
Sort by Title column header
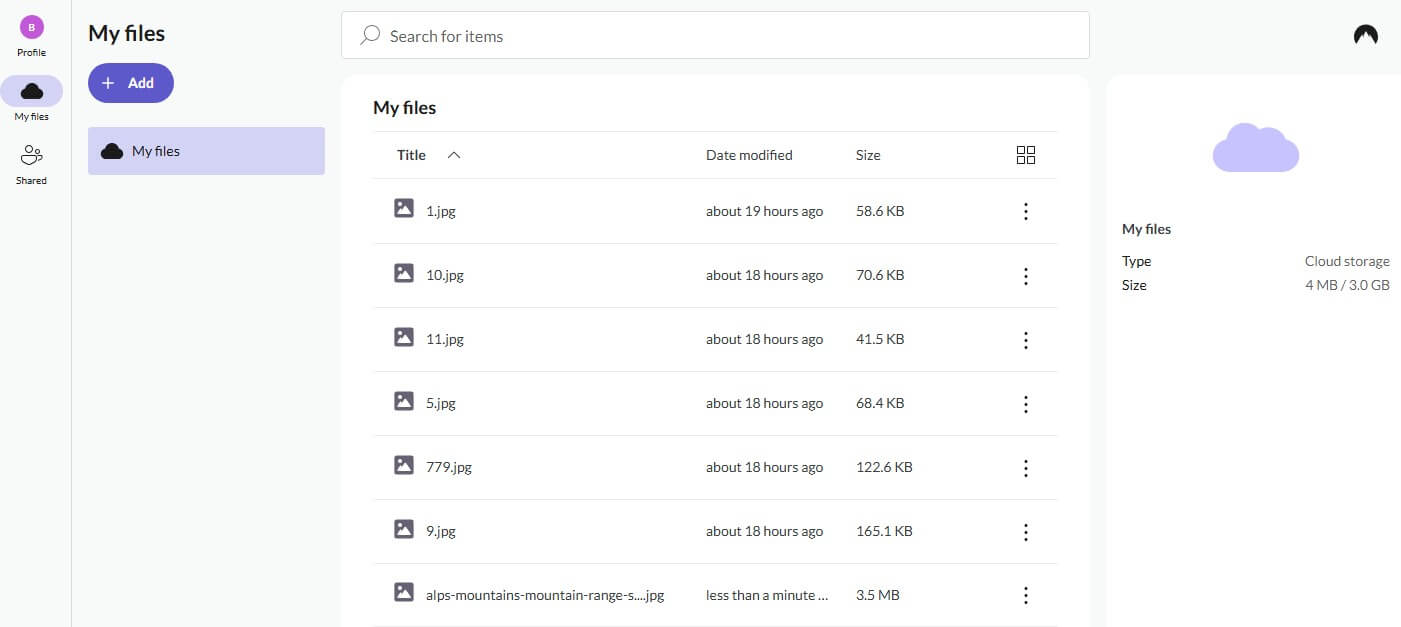click(411, 155)
